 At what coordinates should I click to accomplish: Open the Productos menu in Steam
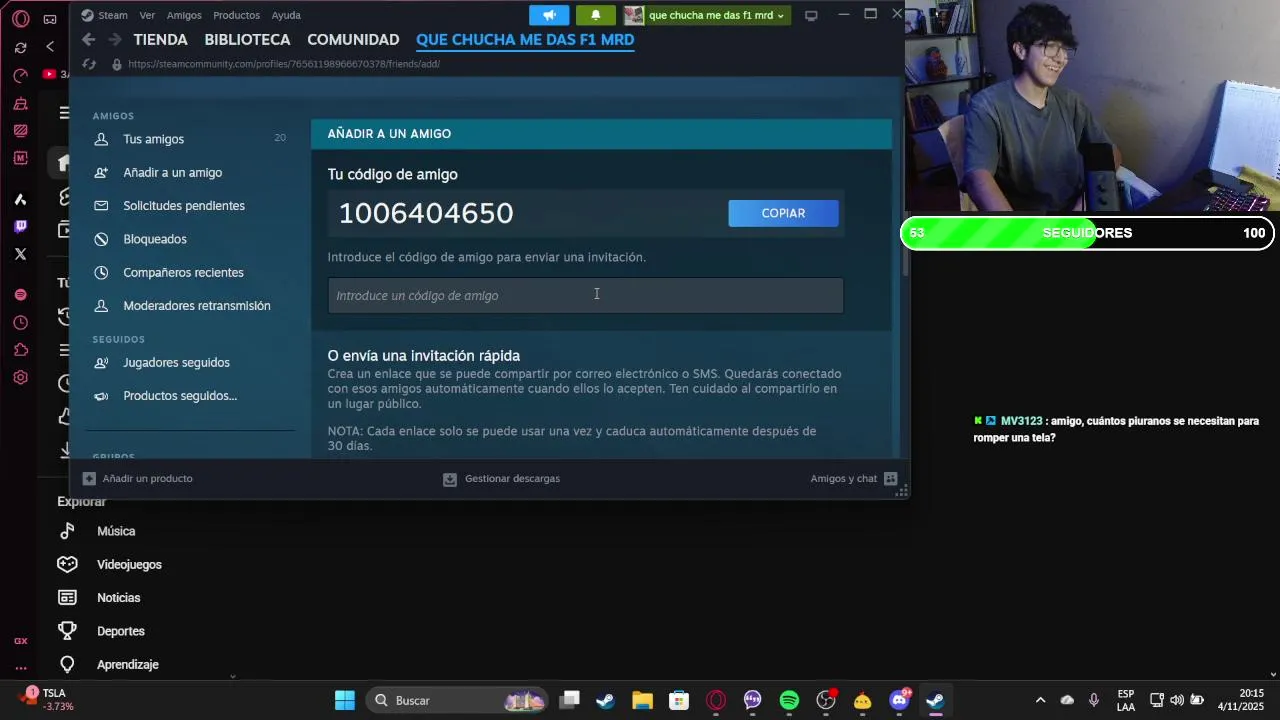pos(236,15)
